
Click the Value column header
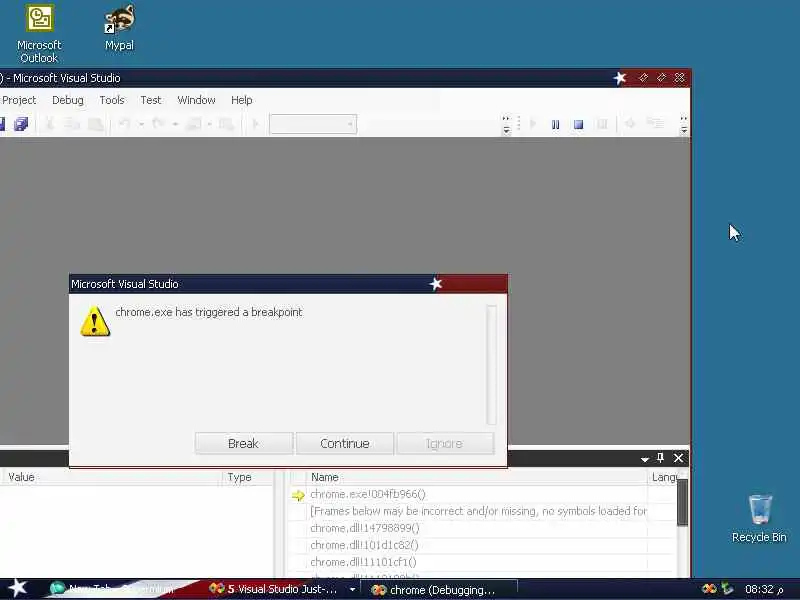click(111, 477)
